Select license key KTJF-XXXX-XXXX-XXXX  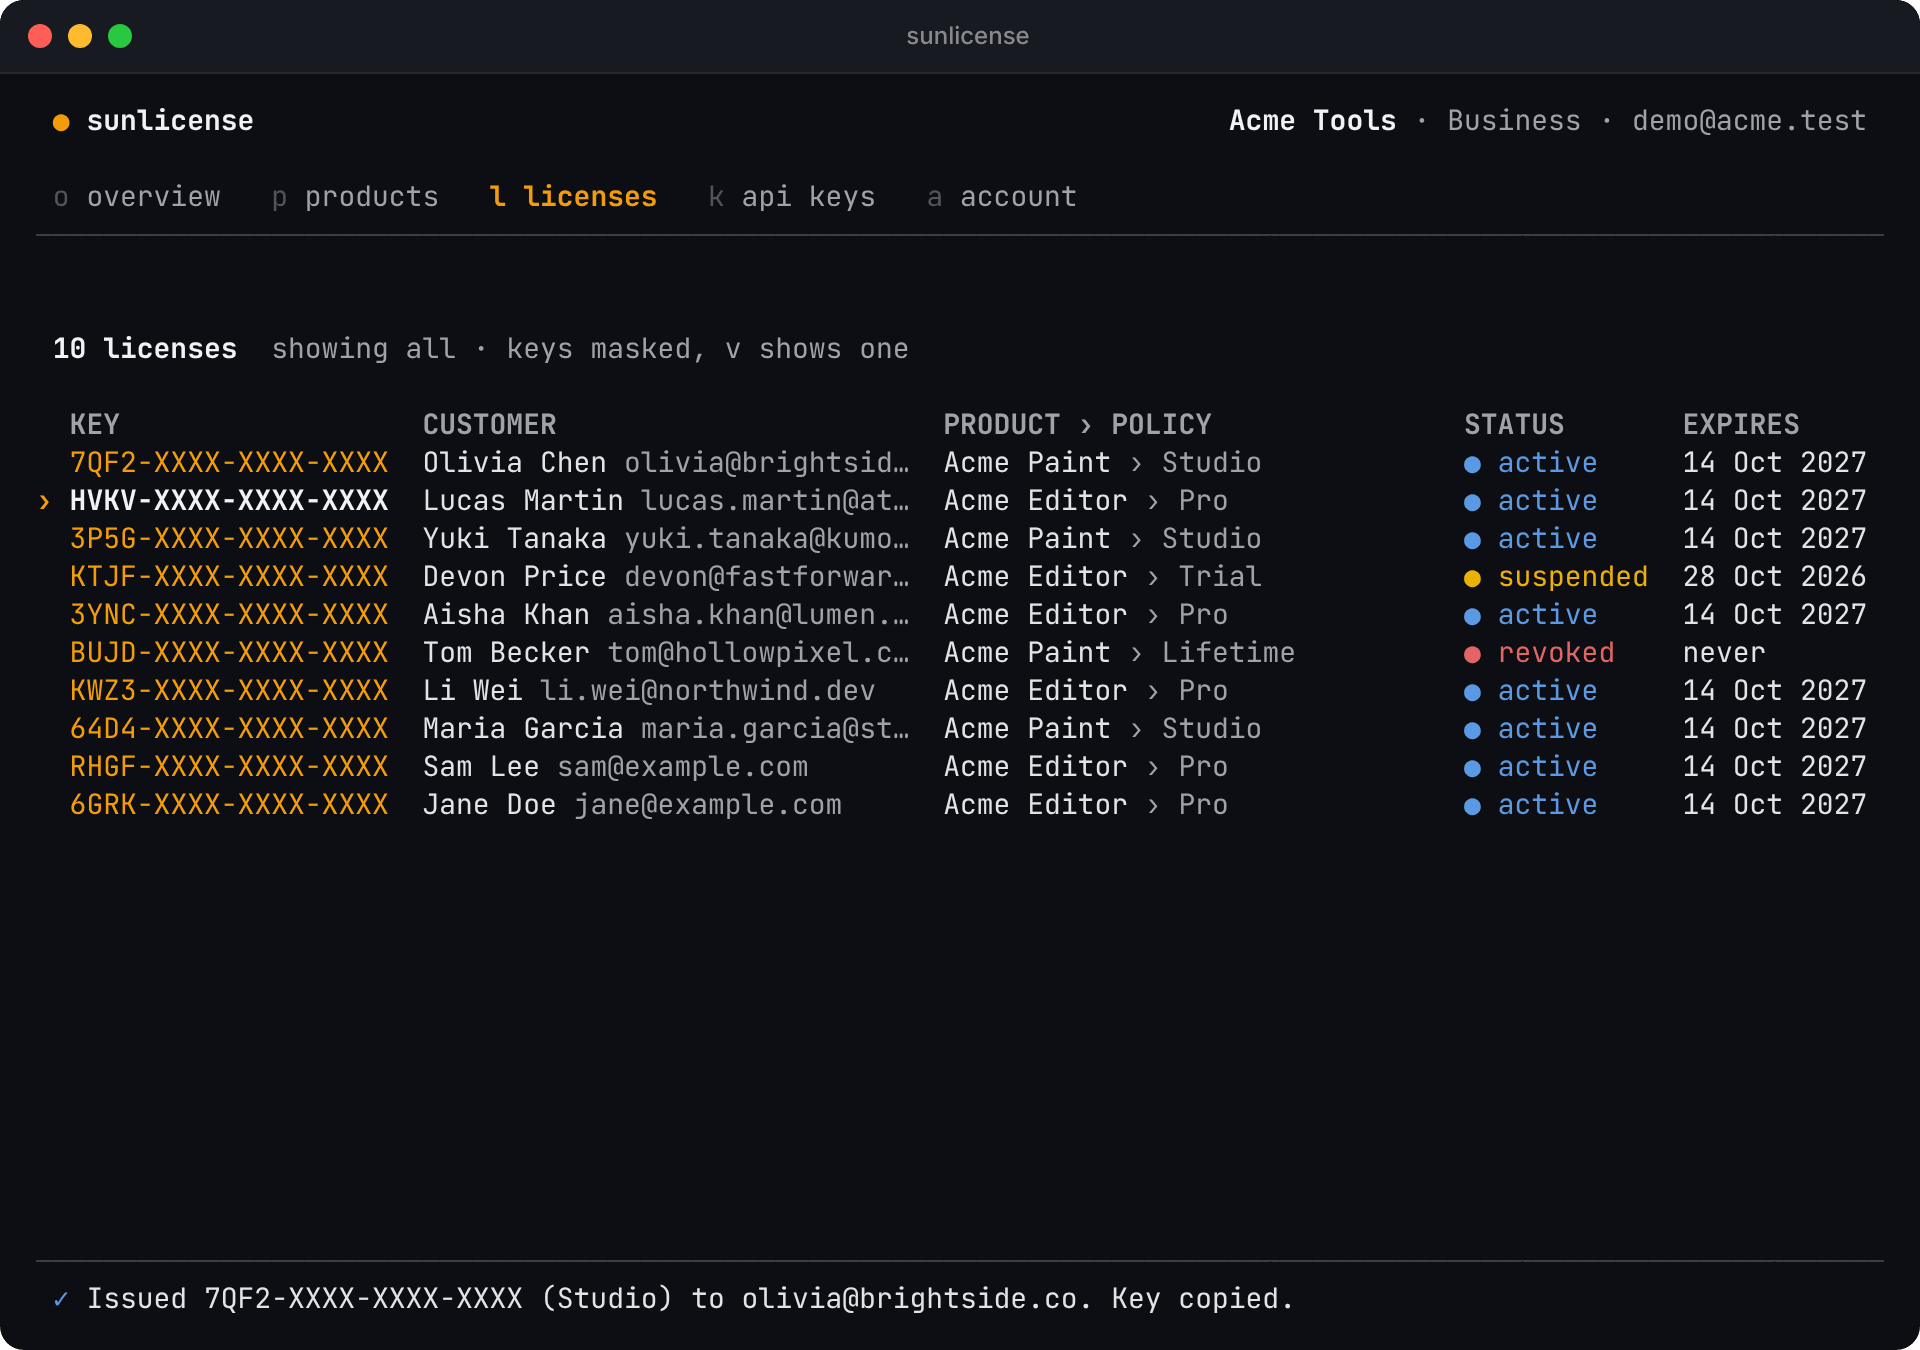229,577
